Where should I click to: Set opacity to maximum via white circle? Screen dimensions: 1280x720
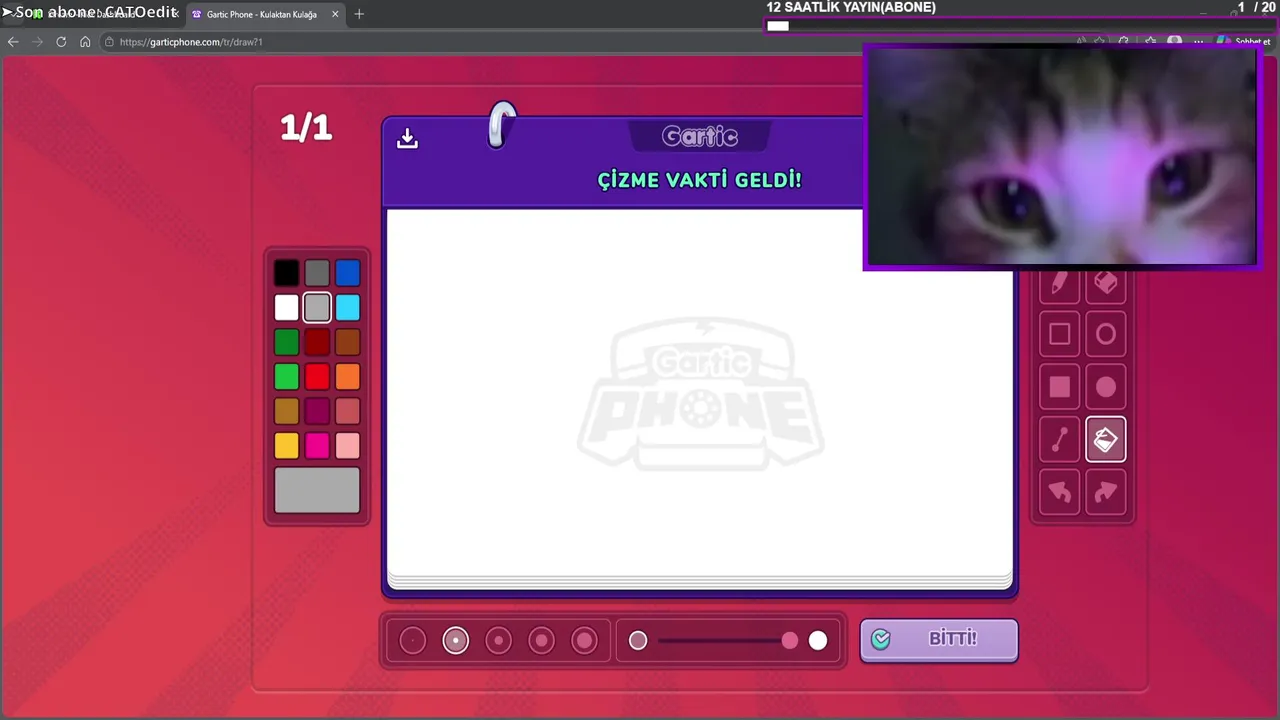[818, 640]
